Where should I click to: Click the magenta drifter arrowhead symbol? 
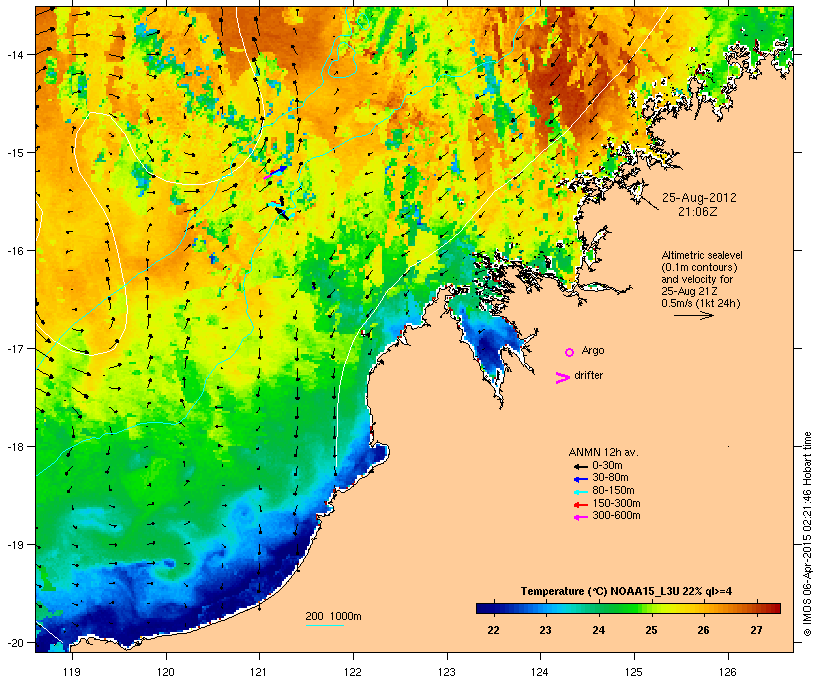point(563,378)
